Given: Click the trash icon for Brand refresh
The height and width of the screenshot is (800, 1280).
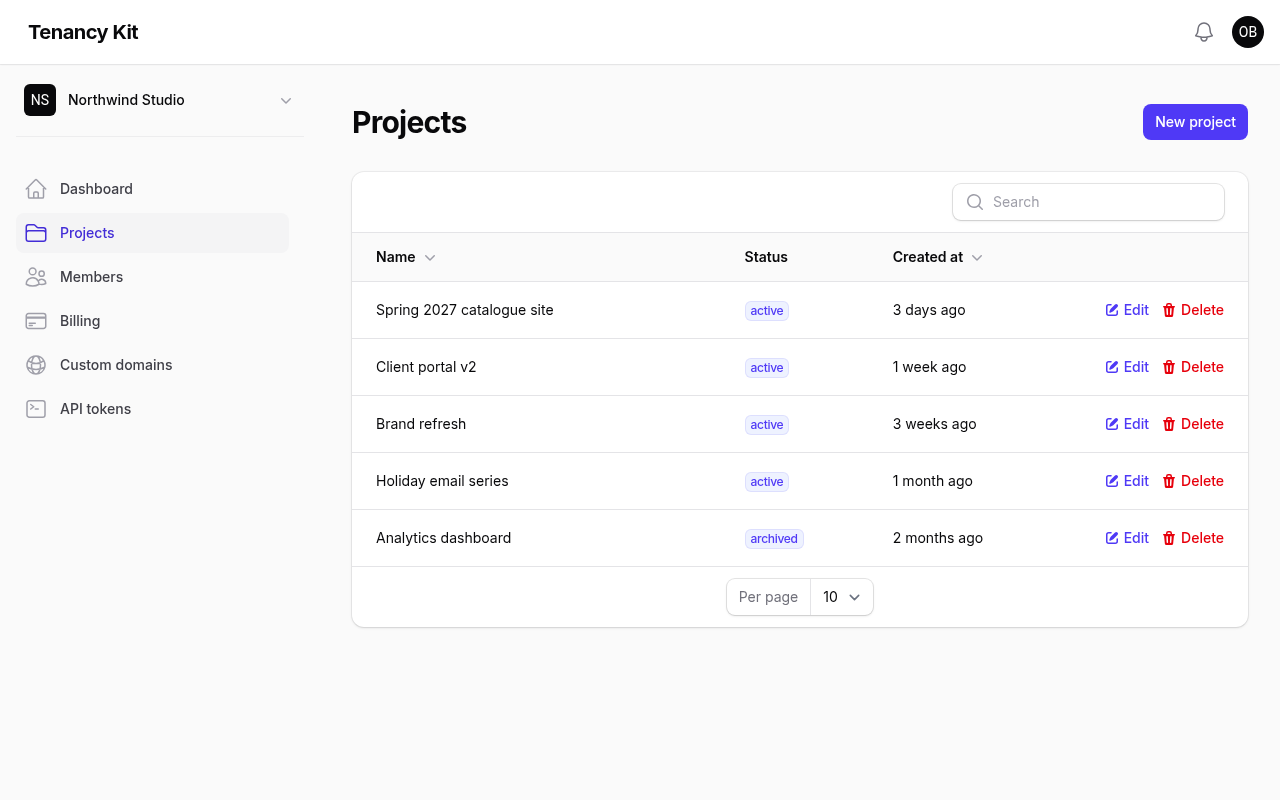Looking at the screenshot, I should (1169, 424).
